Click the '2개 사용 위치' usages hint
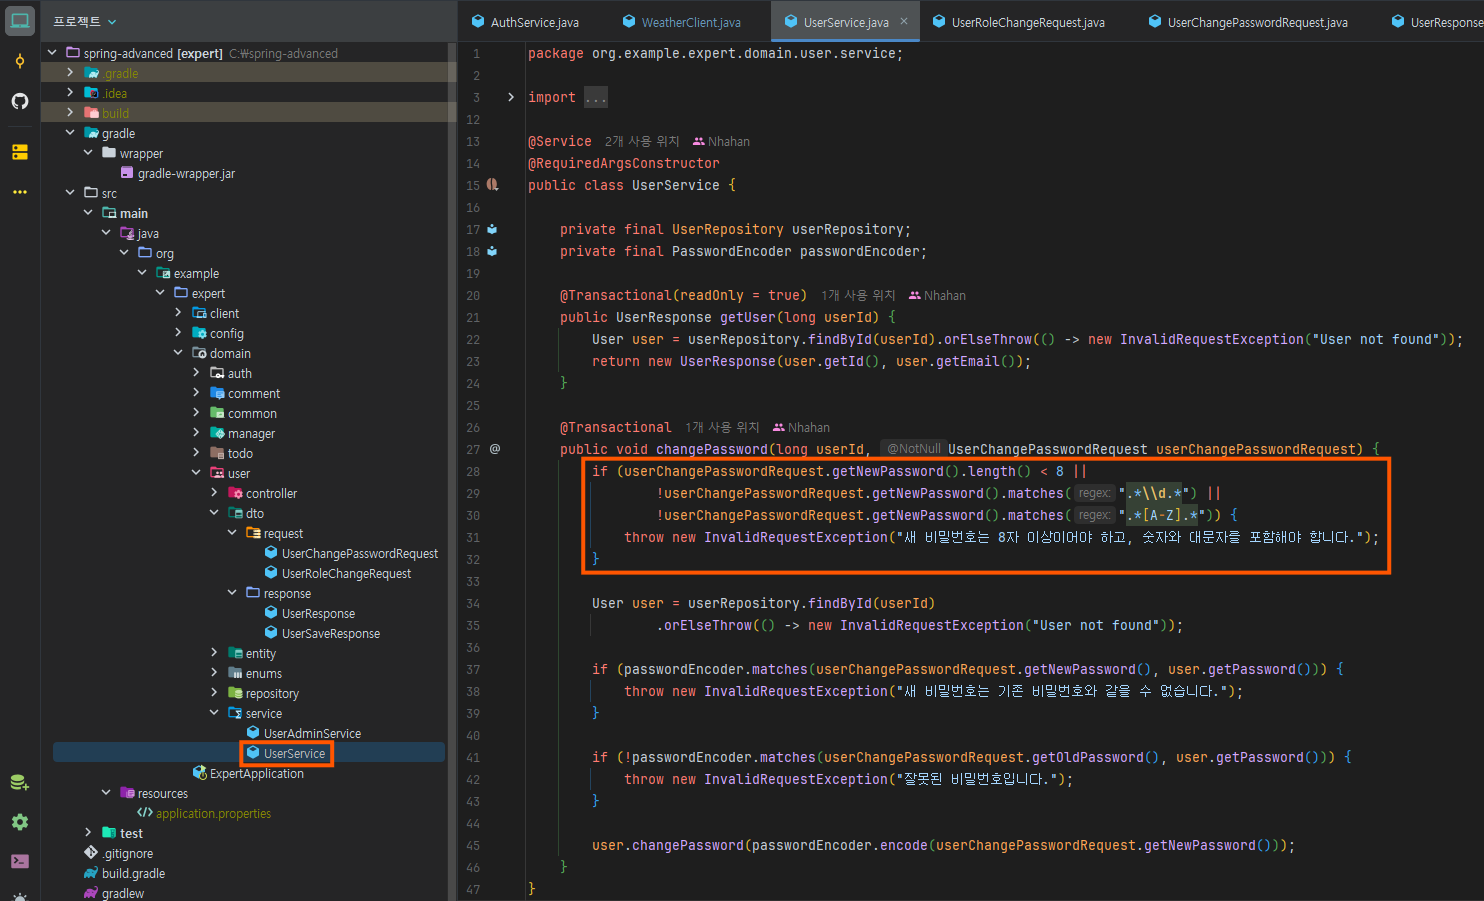This screenshot has width=1484, height=901. [642, 142]
